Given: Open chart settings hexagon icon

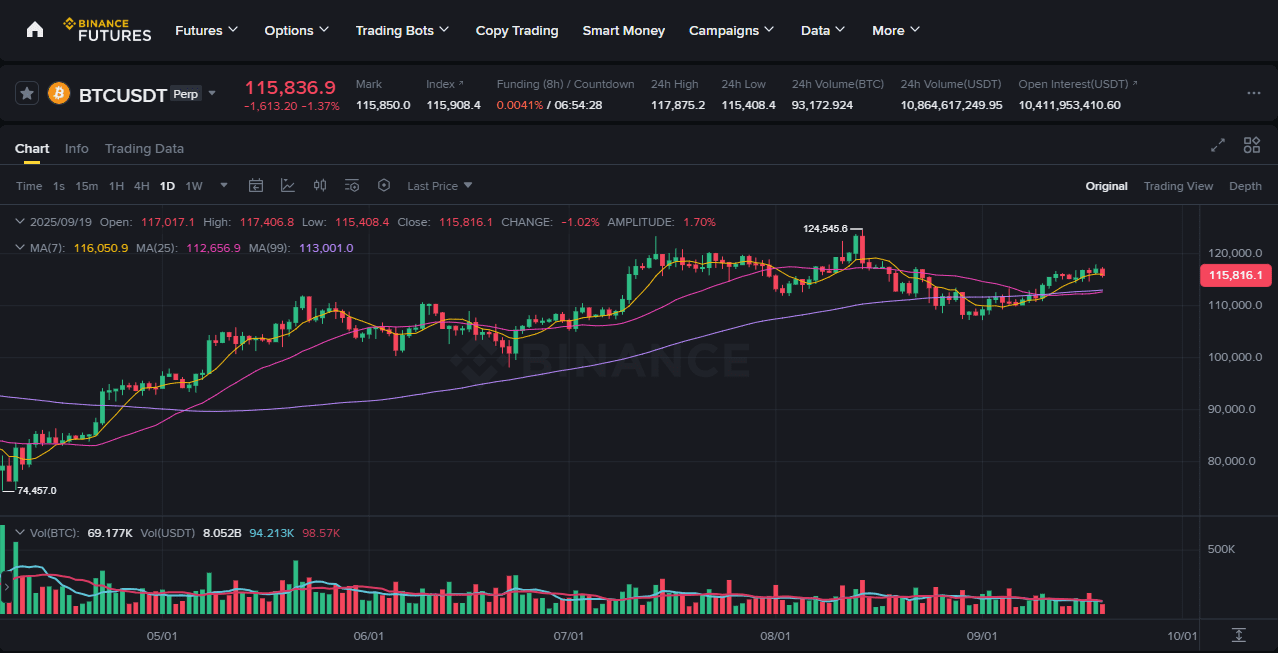Looking at the screenshot, I should click(384, 186).
